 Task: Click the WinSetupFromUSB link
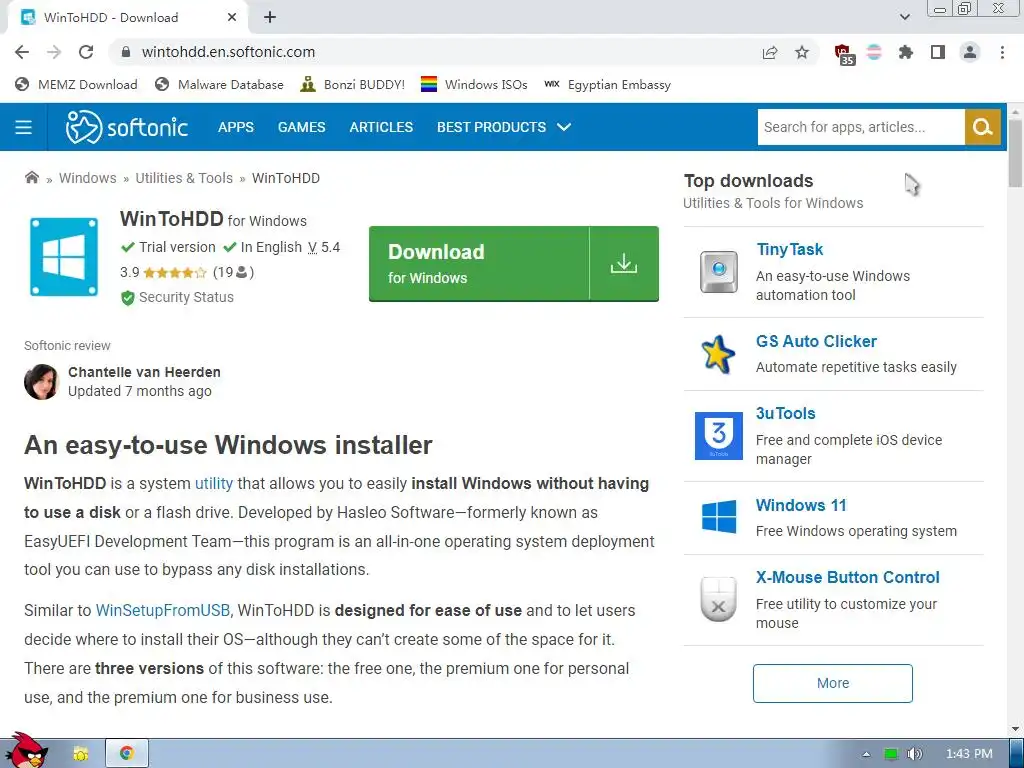(x=163, y=611)
